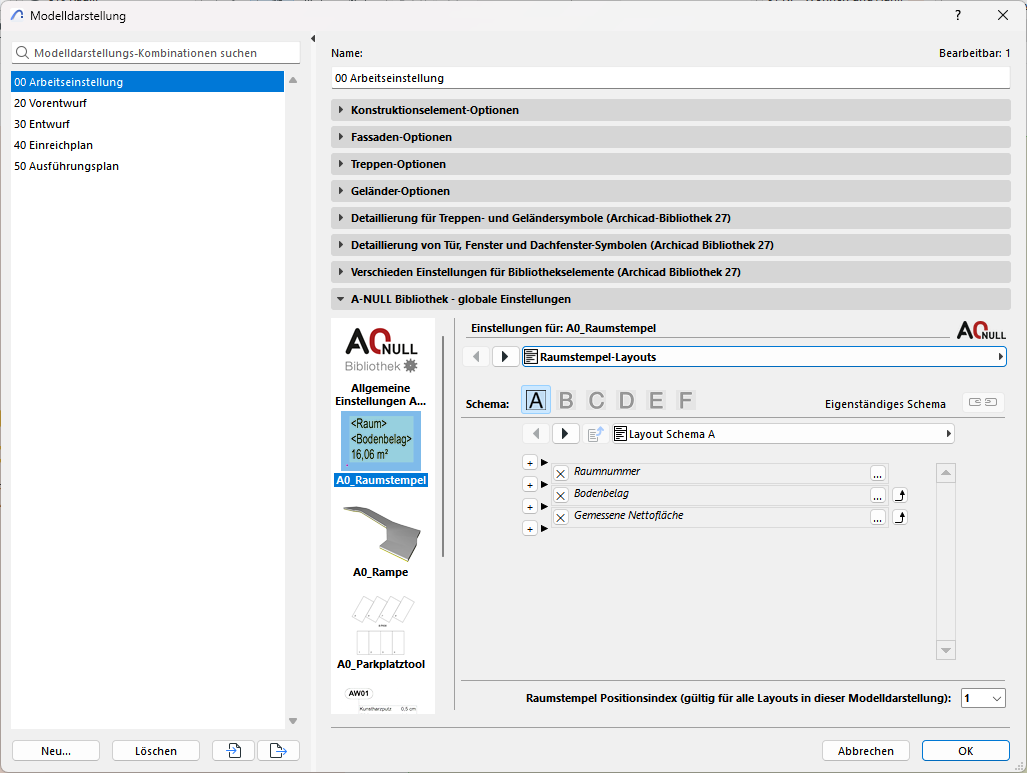Select schema E icon
Image resolution: width=1027 pixels, height=773 pixels.
pos(656,400)
